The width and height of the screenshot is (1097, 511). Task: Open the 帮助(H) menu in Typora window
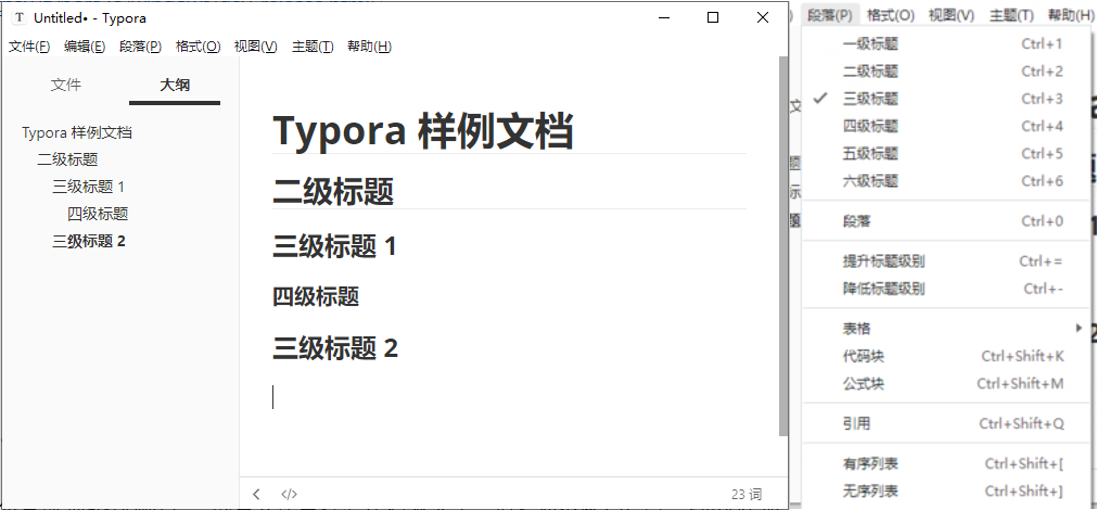point(369,47)
